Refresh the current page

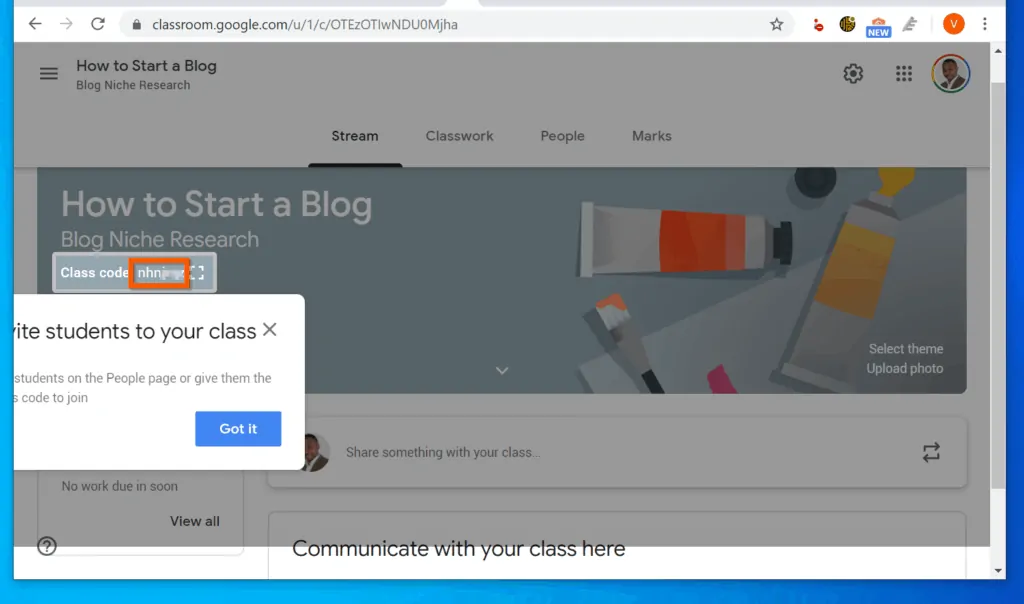(x=97, y=23)
